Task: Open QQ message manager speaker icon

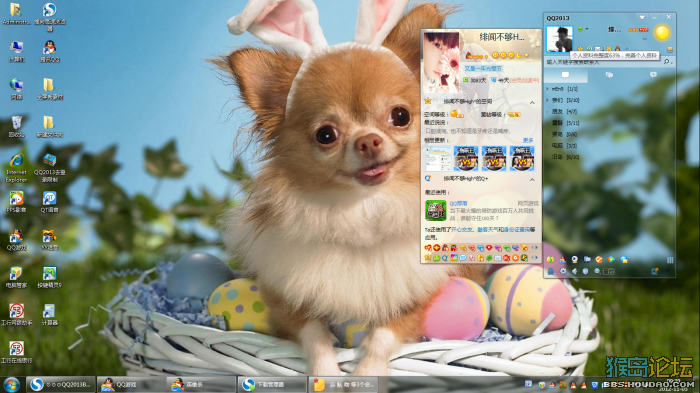Action: (x=575, y=271)
